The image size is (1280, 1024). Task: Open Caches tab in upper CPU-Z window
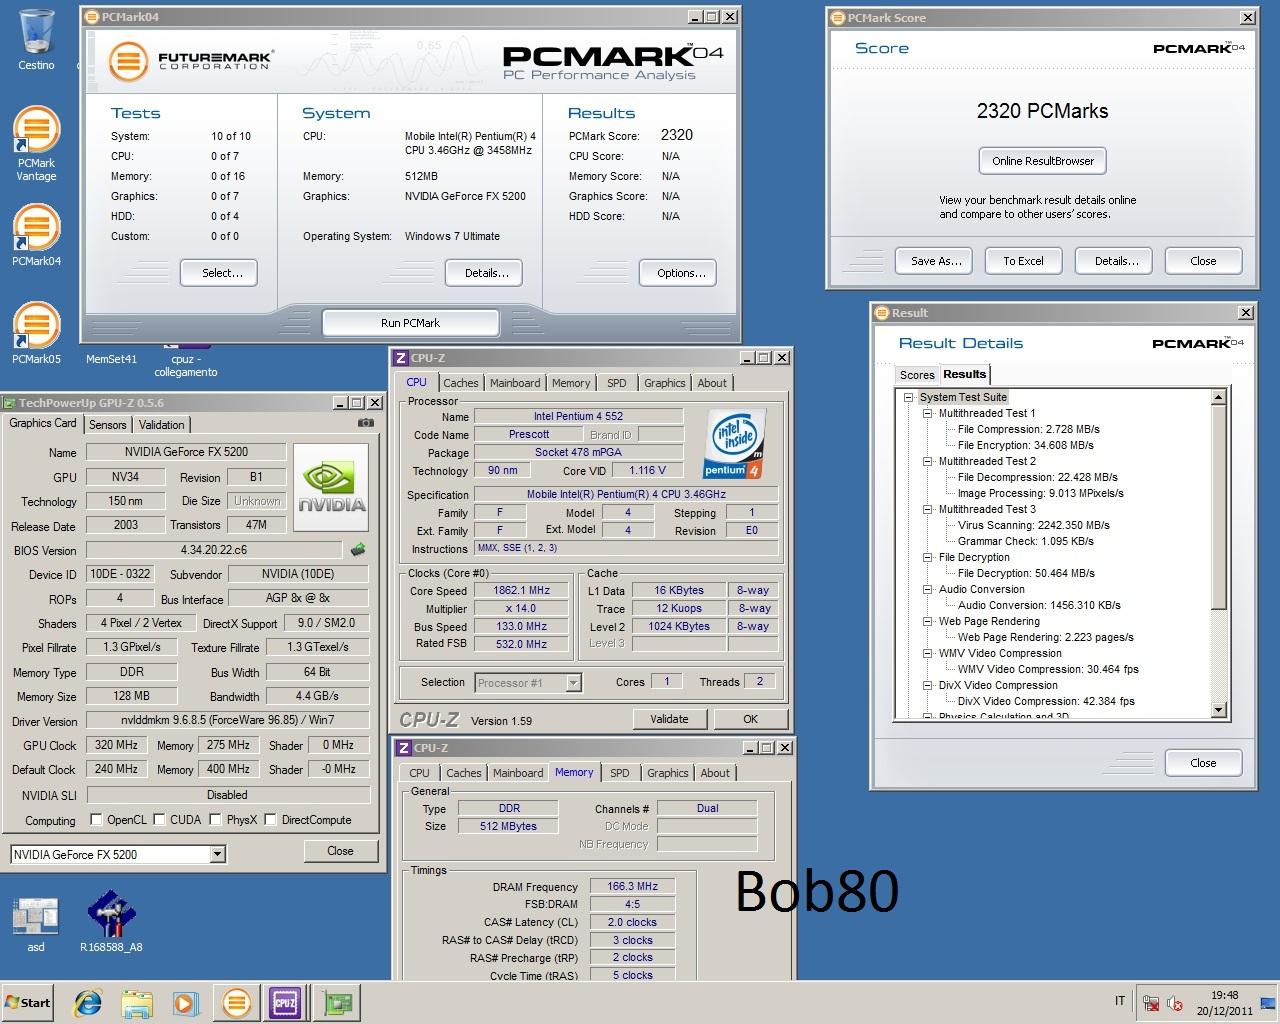(x=460, y=383)
